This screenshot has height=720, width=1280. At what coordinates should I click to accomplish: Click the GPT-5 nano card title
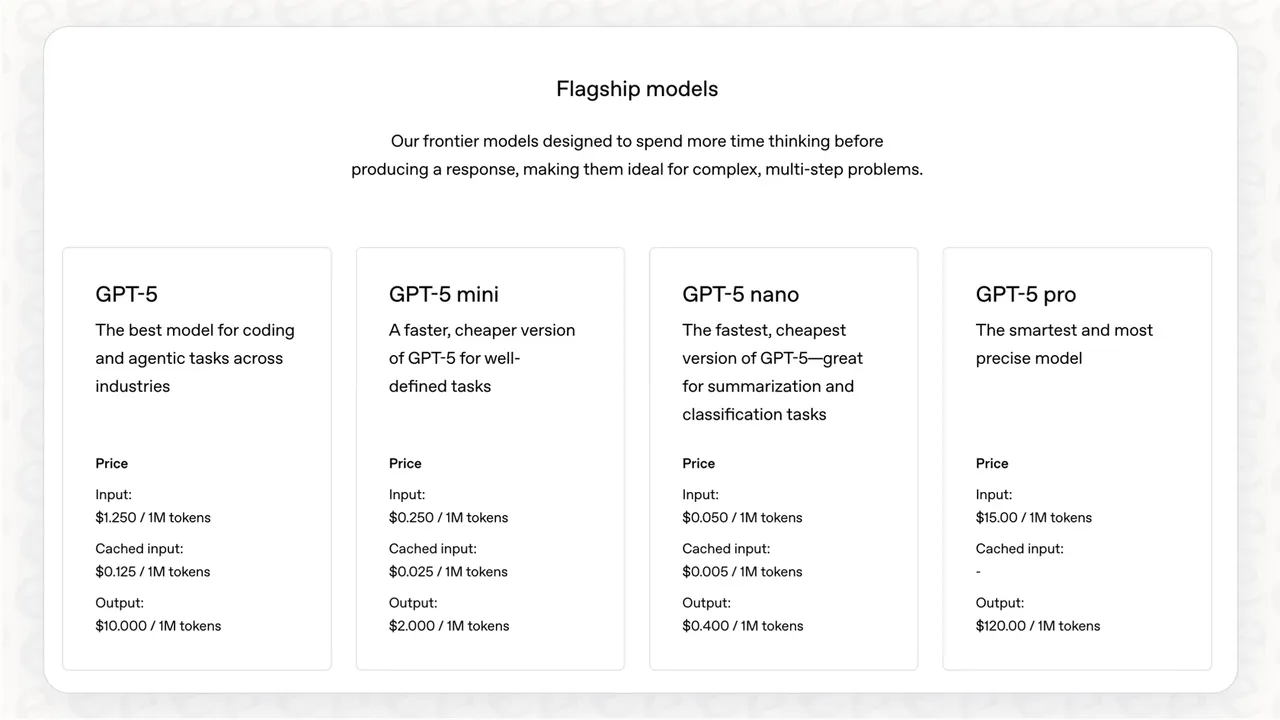(741, 294)
